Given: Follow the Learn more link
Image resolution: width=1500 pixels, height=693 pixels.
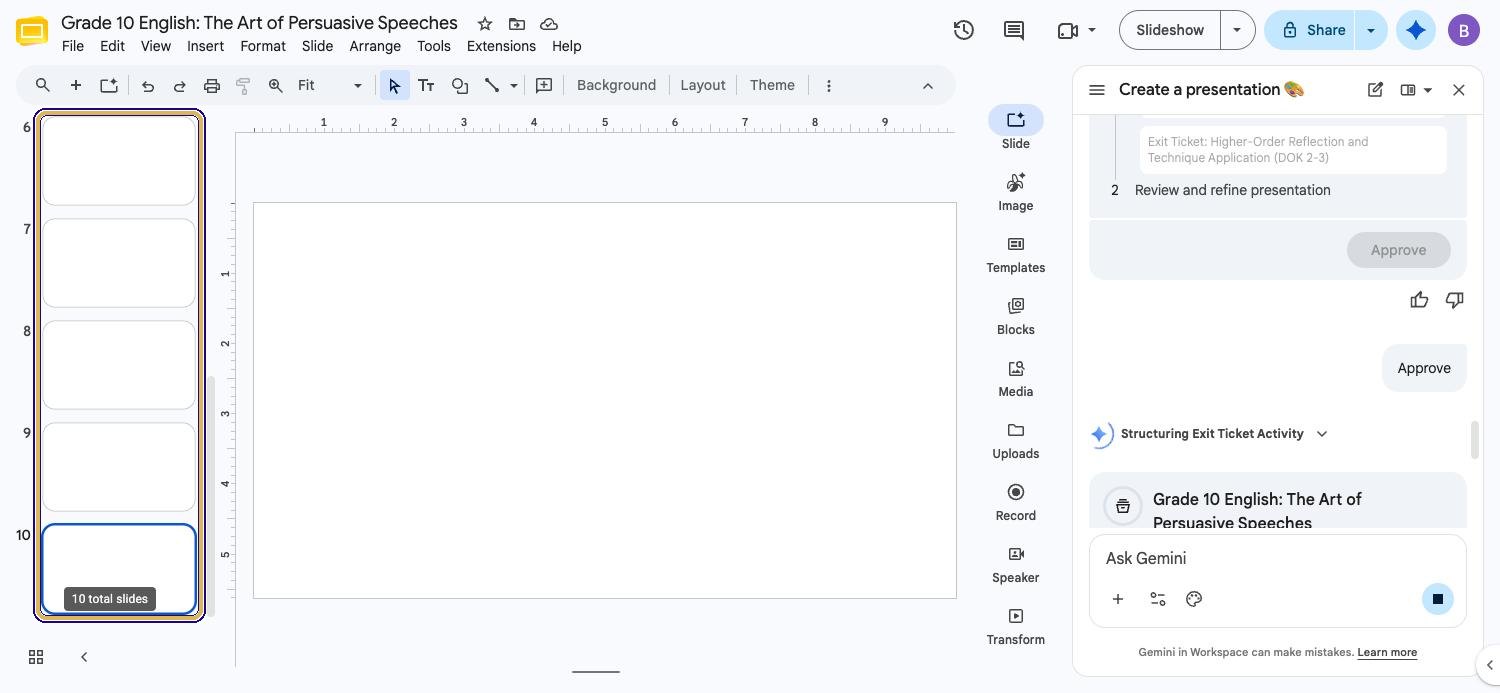Looking at the screenshot, I should click(1387, 652).
